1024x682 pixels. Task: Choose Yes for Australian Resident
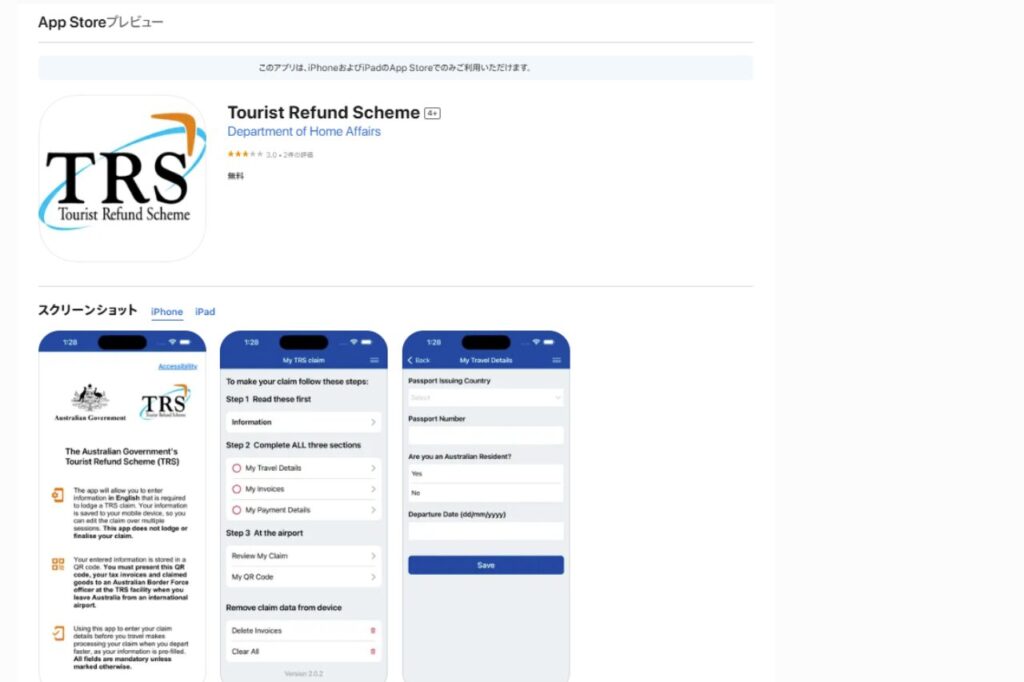486,474
